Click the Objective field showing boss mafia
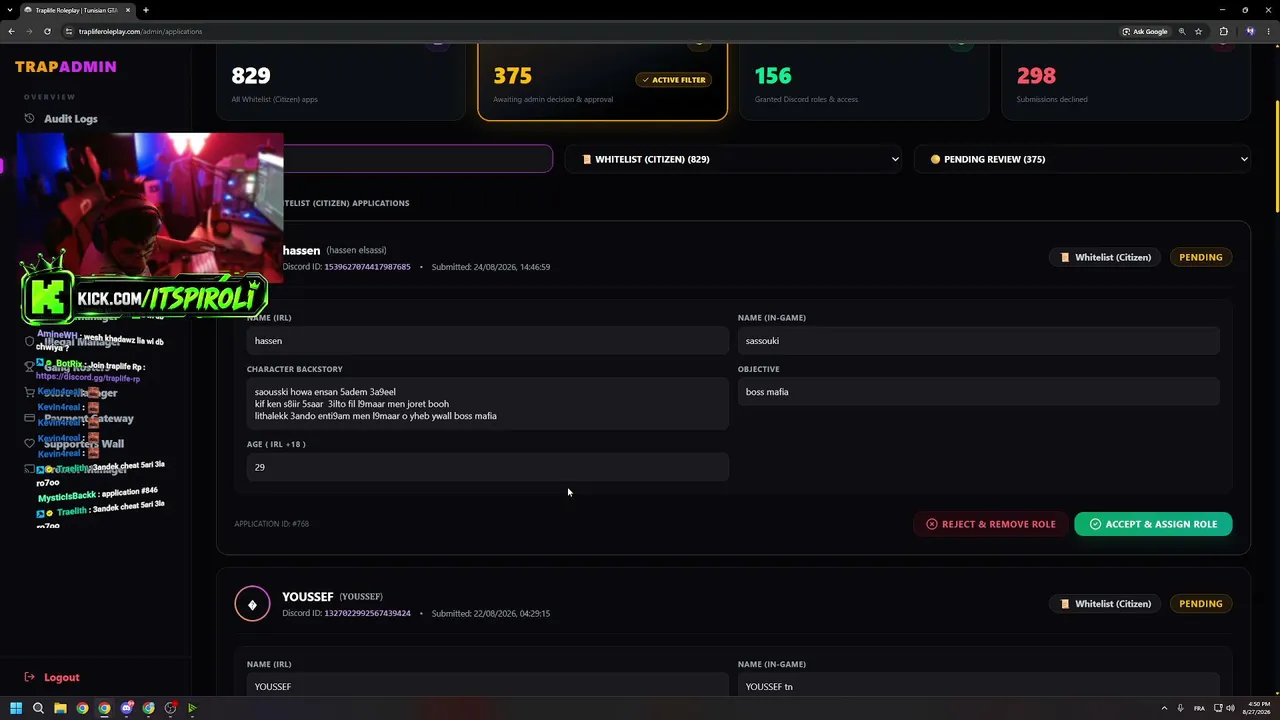 [979, 392]
